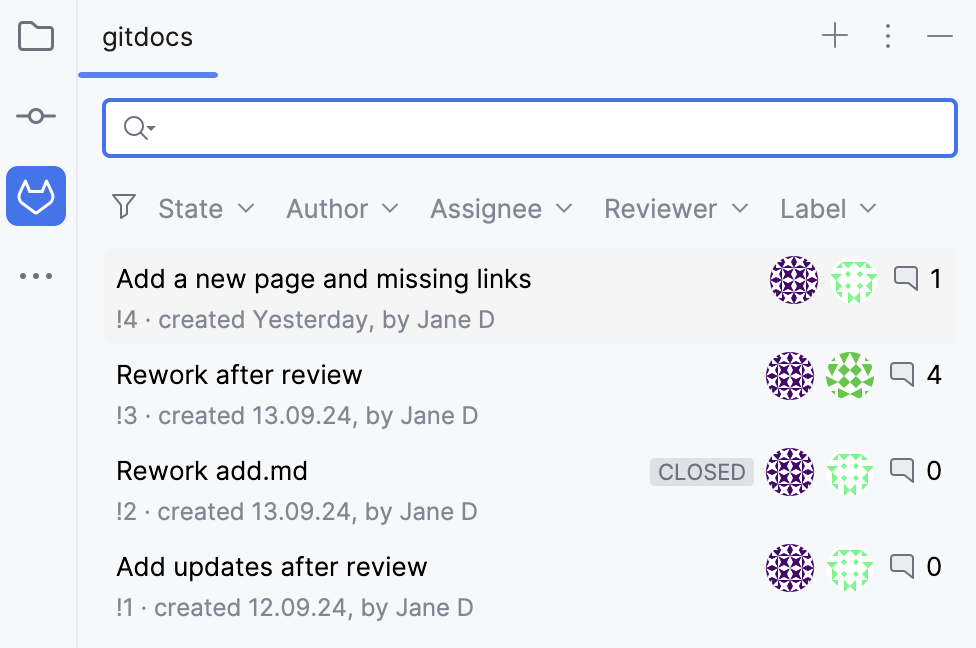Screen dimensions: 976x648
Task: Open comment thread on Add a new page
Action: pyautogui.click(x=905, y=281)
